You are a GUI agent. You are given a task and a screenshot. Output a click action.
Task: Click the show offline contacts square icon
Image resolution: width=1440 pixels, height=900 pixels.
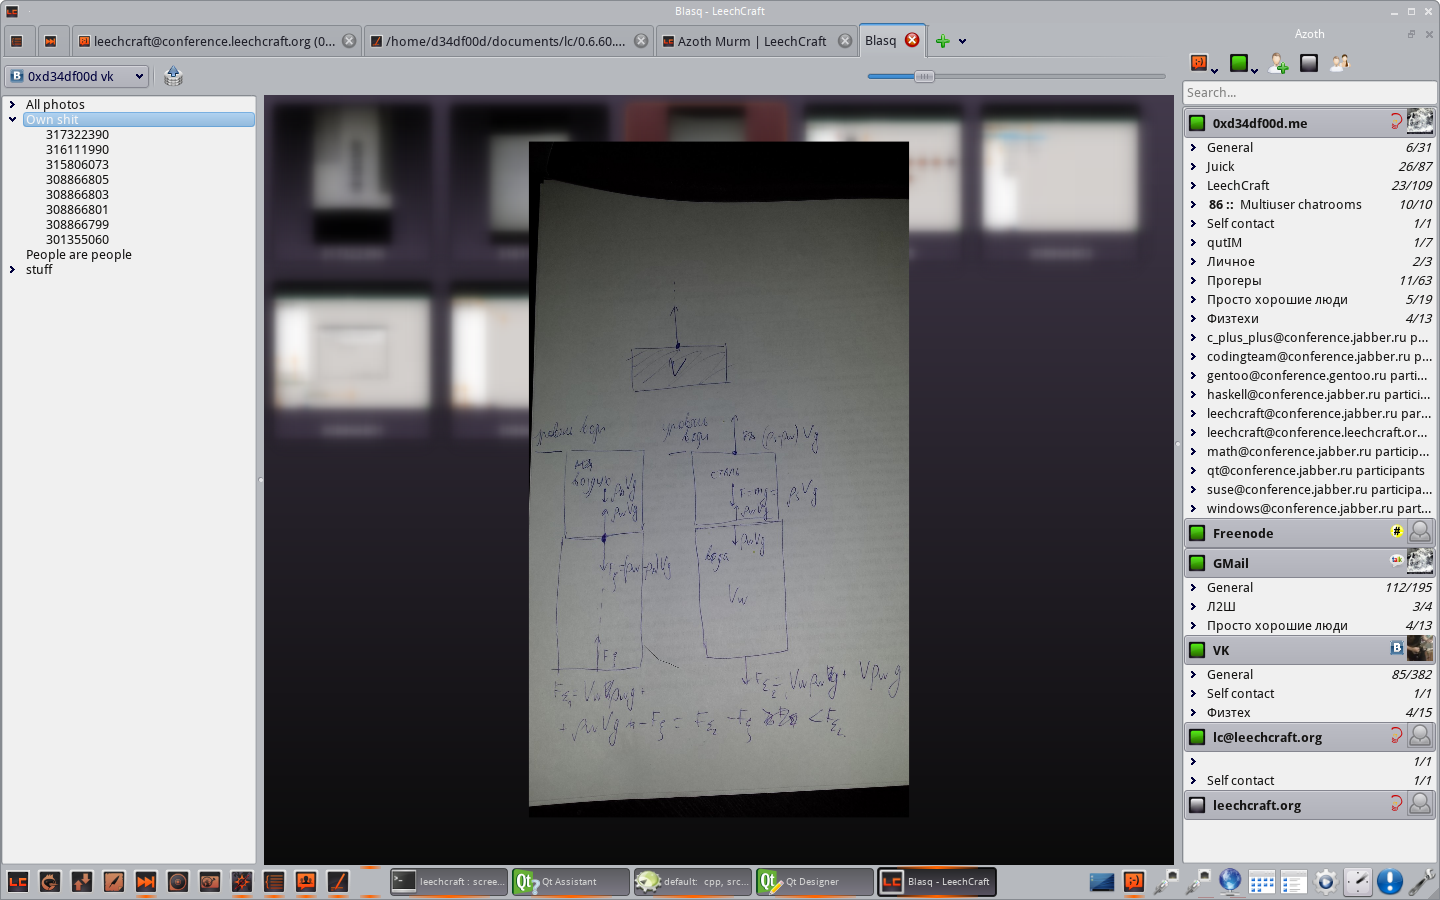click(1309, 63)
